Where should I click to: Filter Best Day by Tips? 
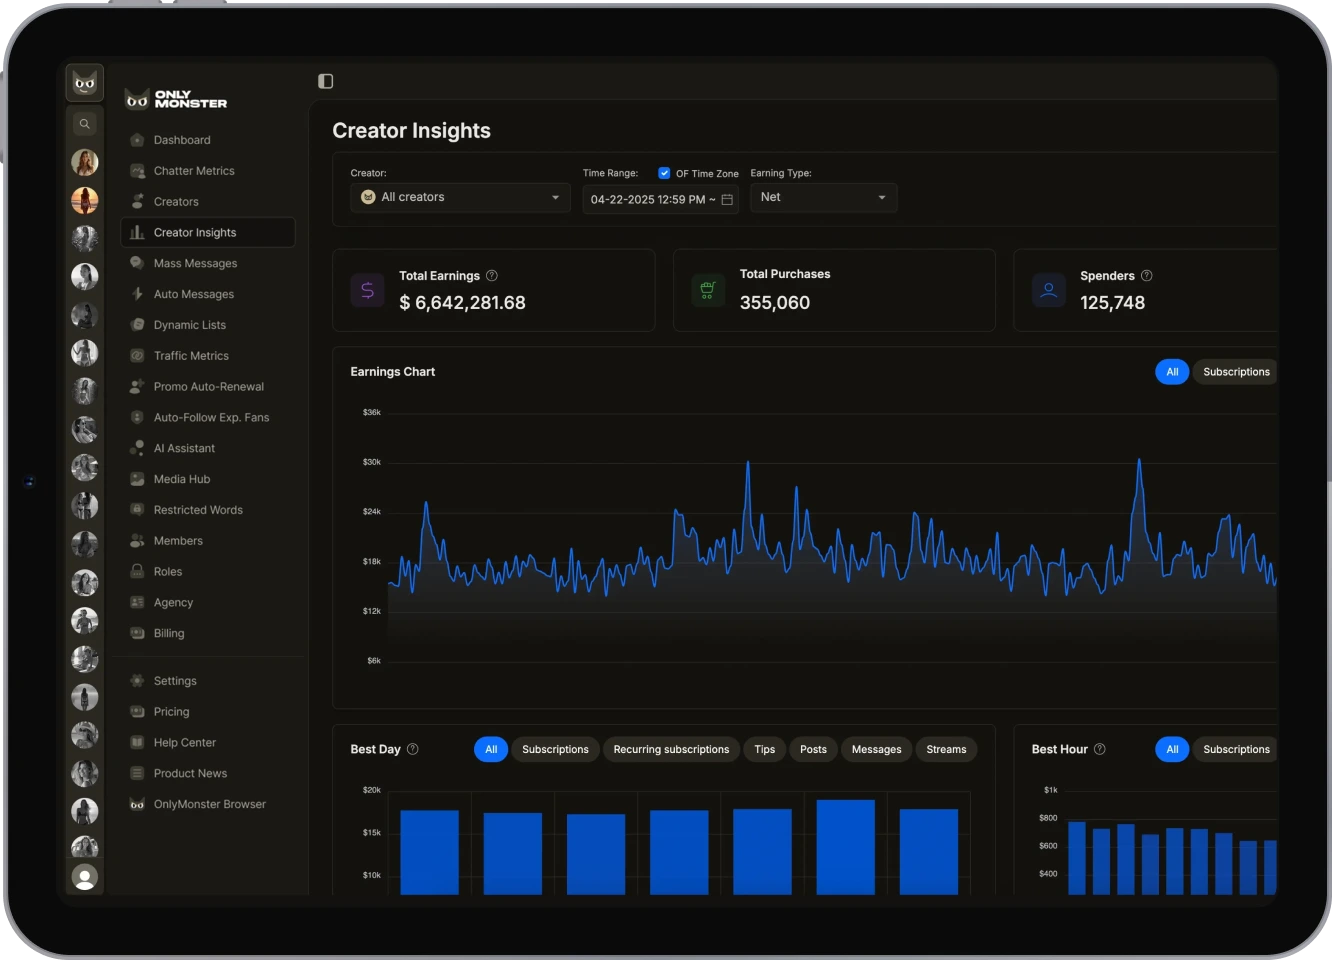tap(765, 749)
